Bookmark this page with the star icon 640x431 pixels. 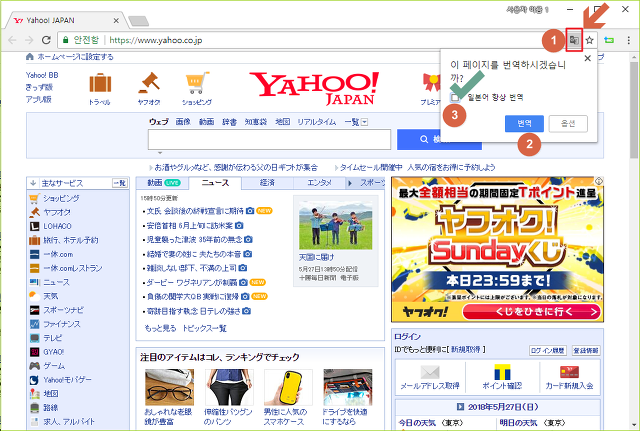pos(589,40)
